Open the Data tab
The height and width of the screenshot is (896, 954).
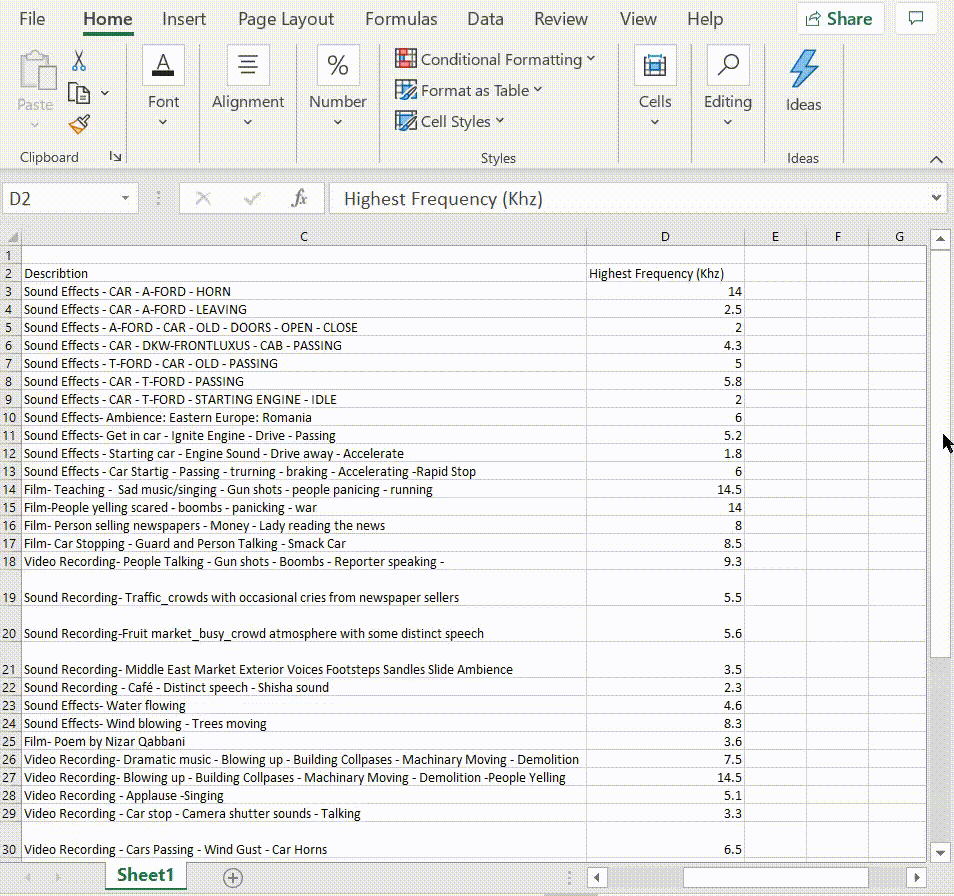(485, 19)
